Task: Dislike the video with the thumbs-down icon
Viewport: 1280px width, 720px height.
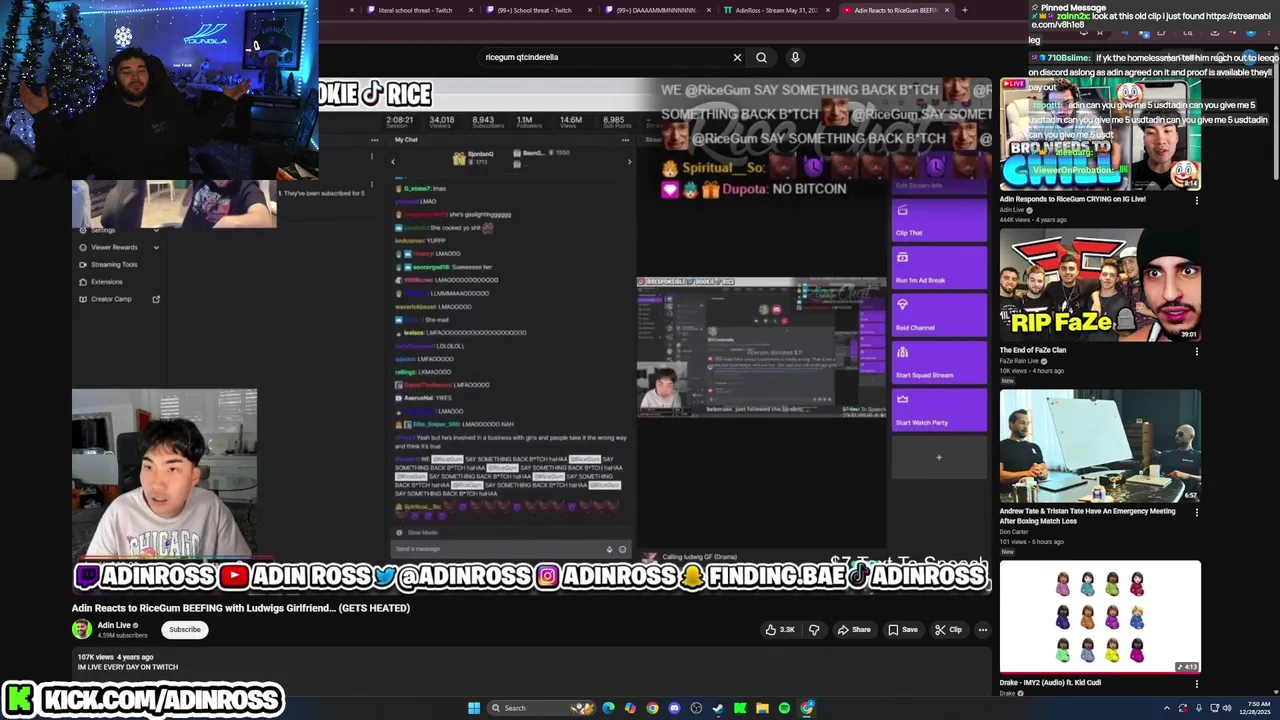Action: (814, 630)
